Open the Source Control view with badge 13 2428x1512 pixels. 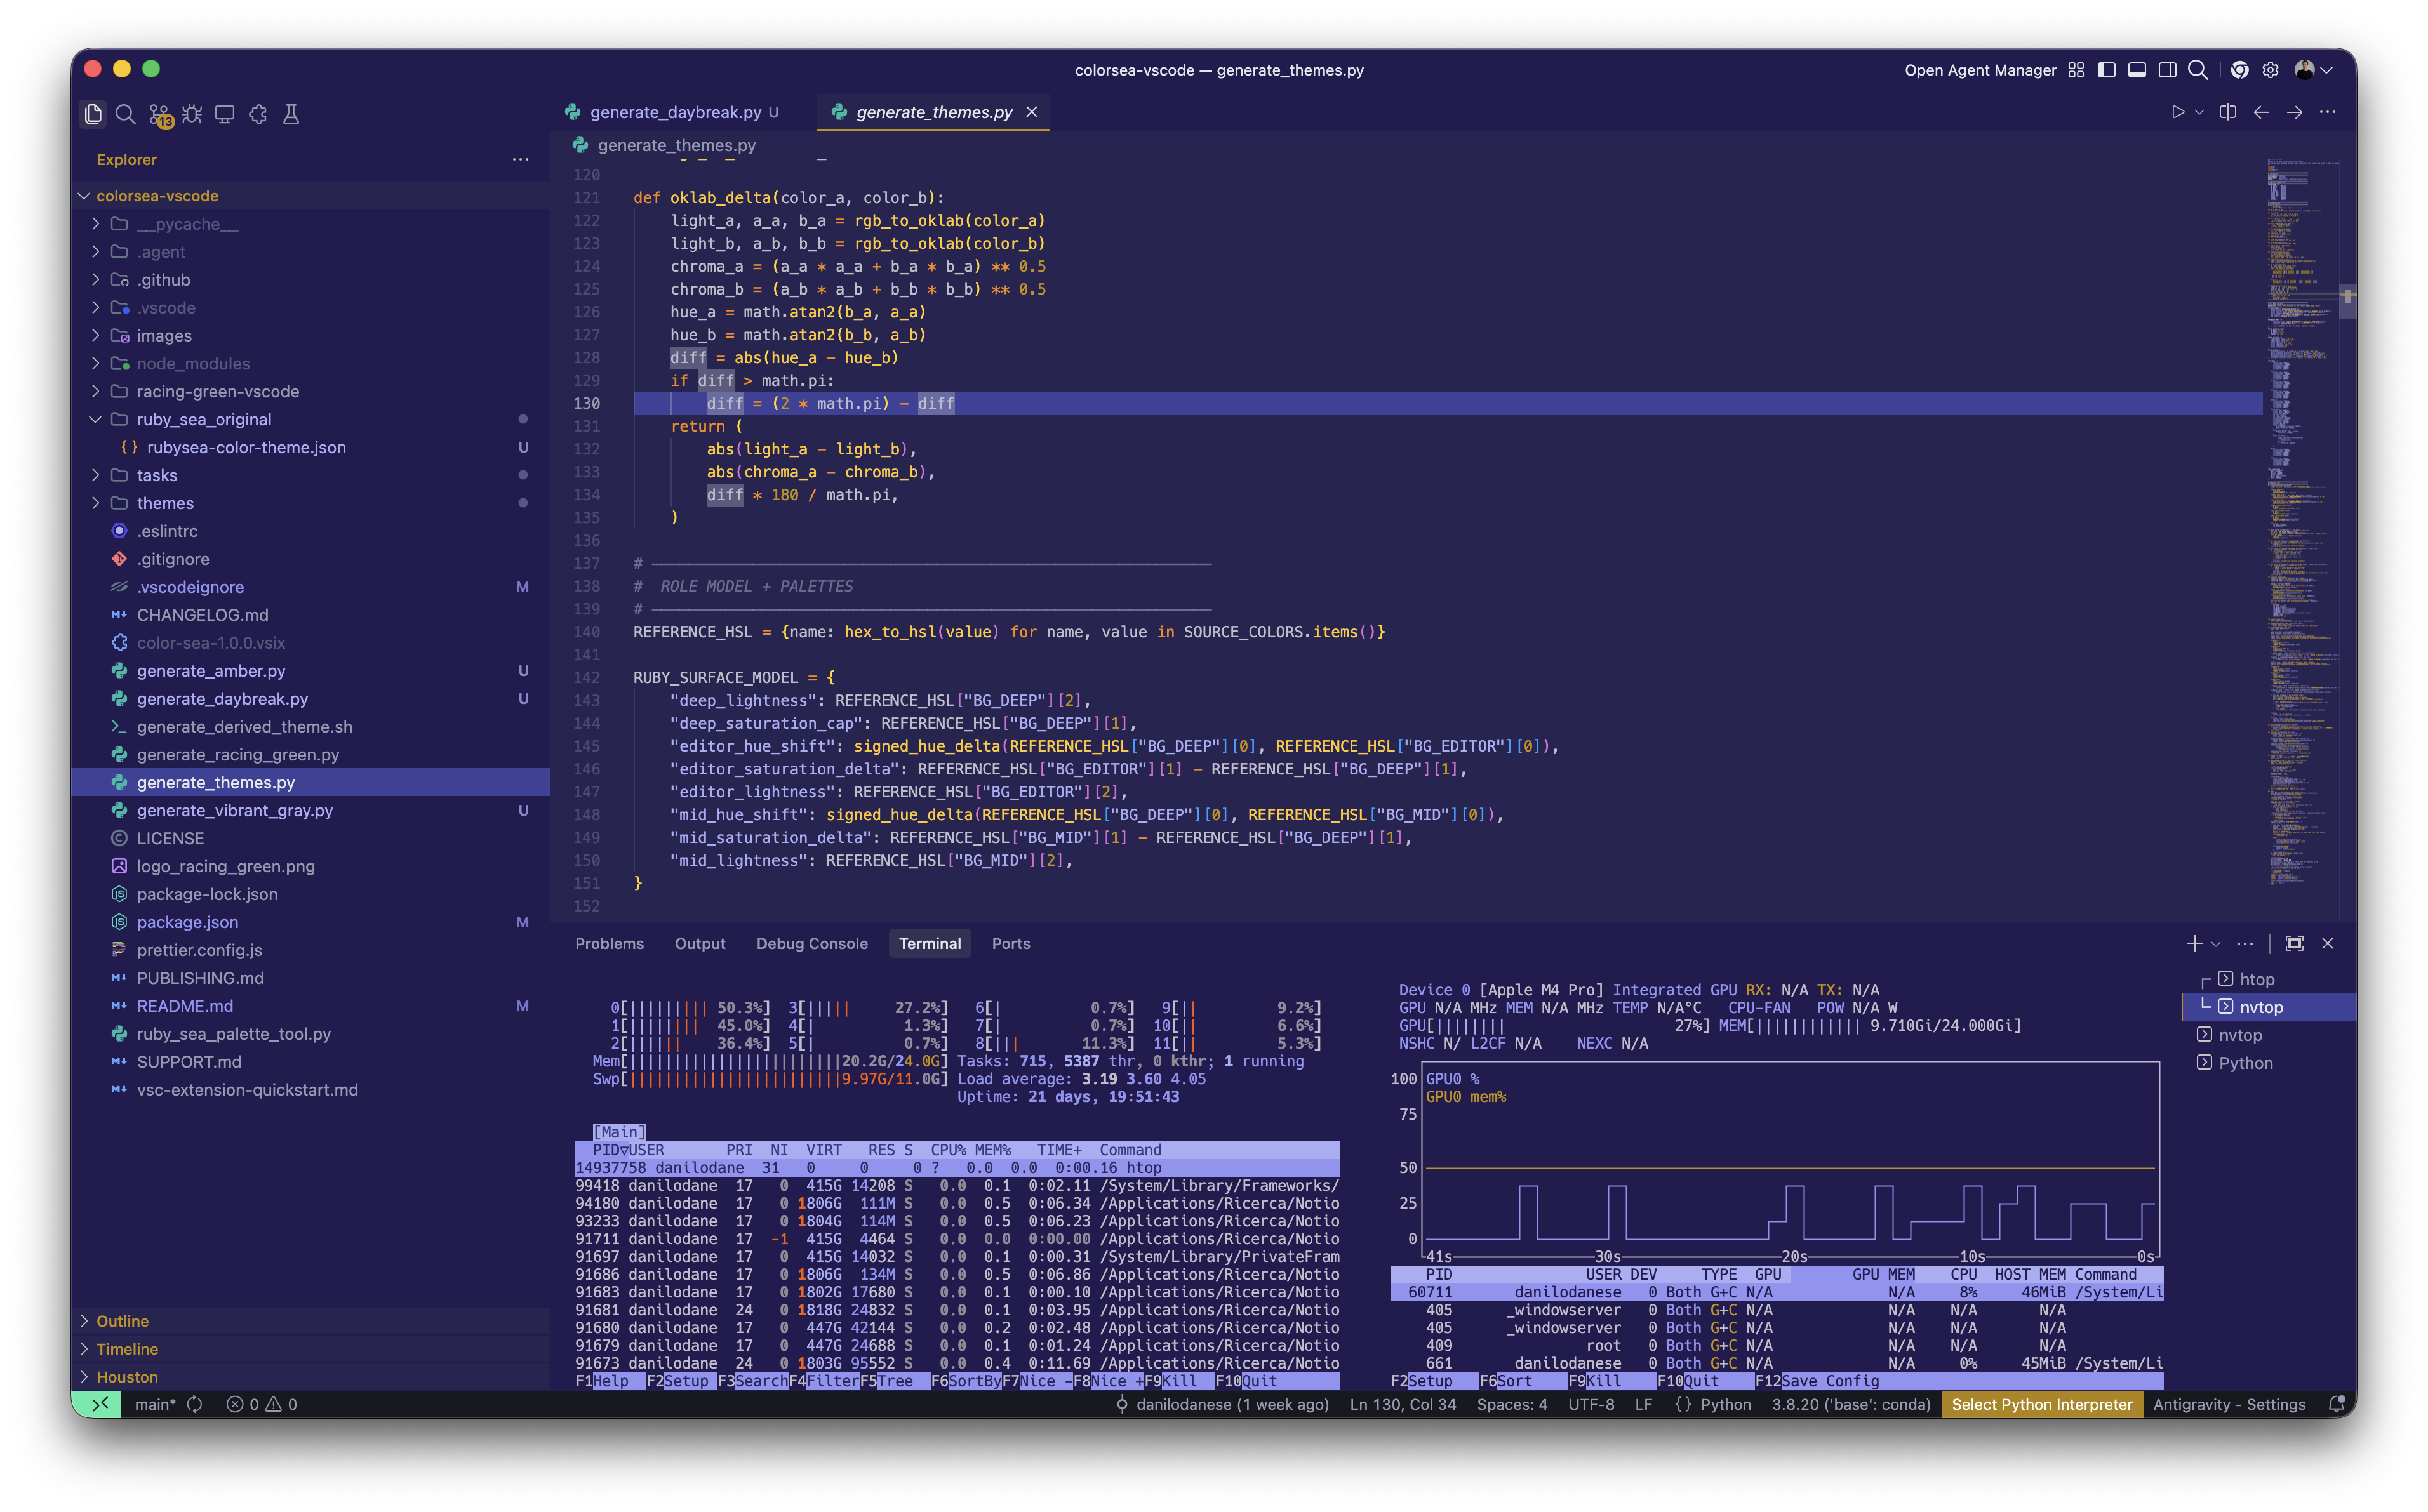click(x=159, y=115)
